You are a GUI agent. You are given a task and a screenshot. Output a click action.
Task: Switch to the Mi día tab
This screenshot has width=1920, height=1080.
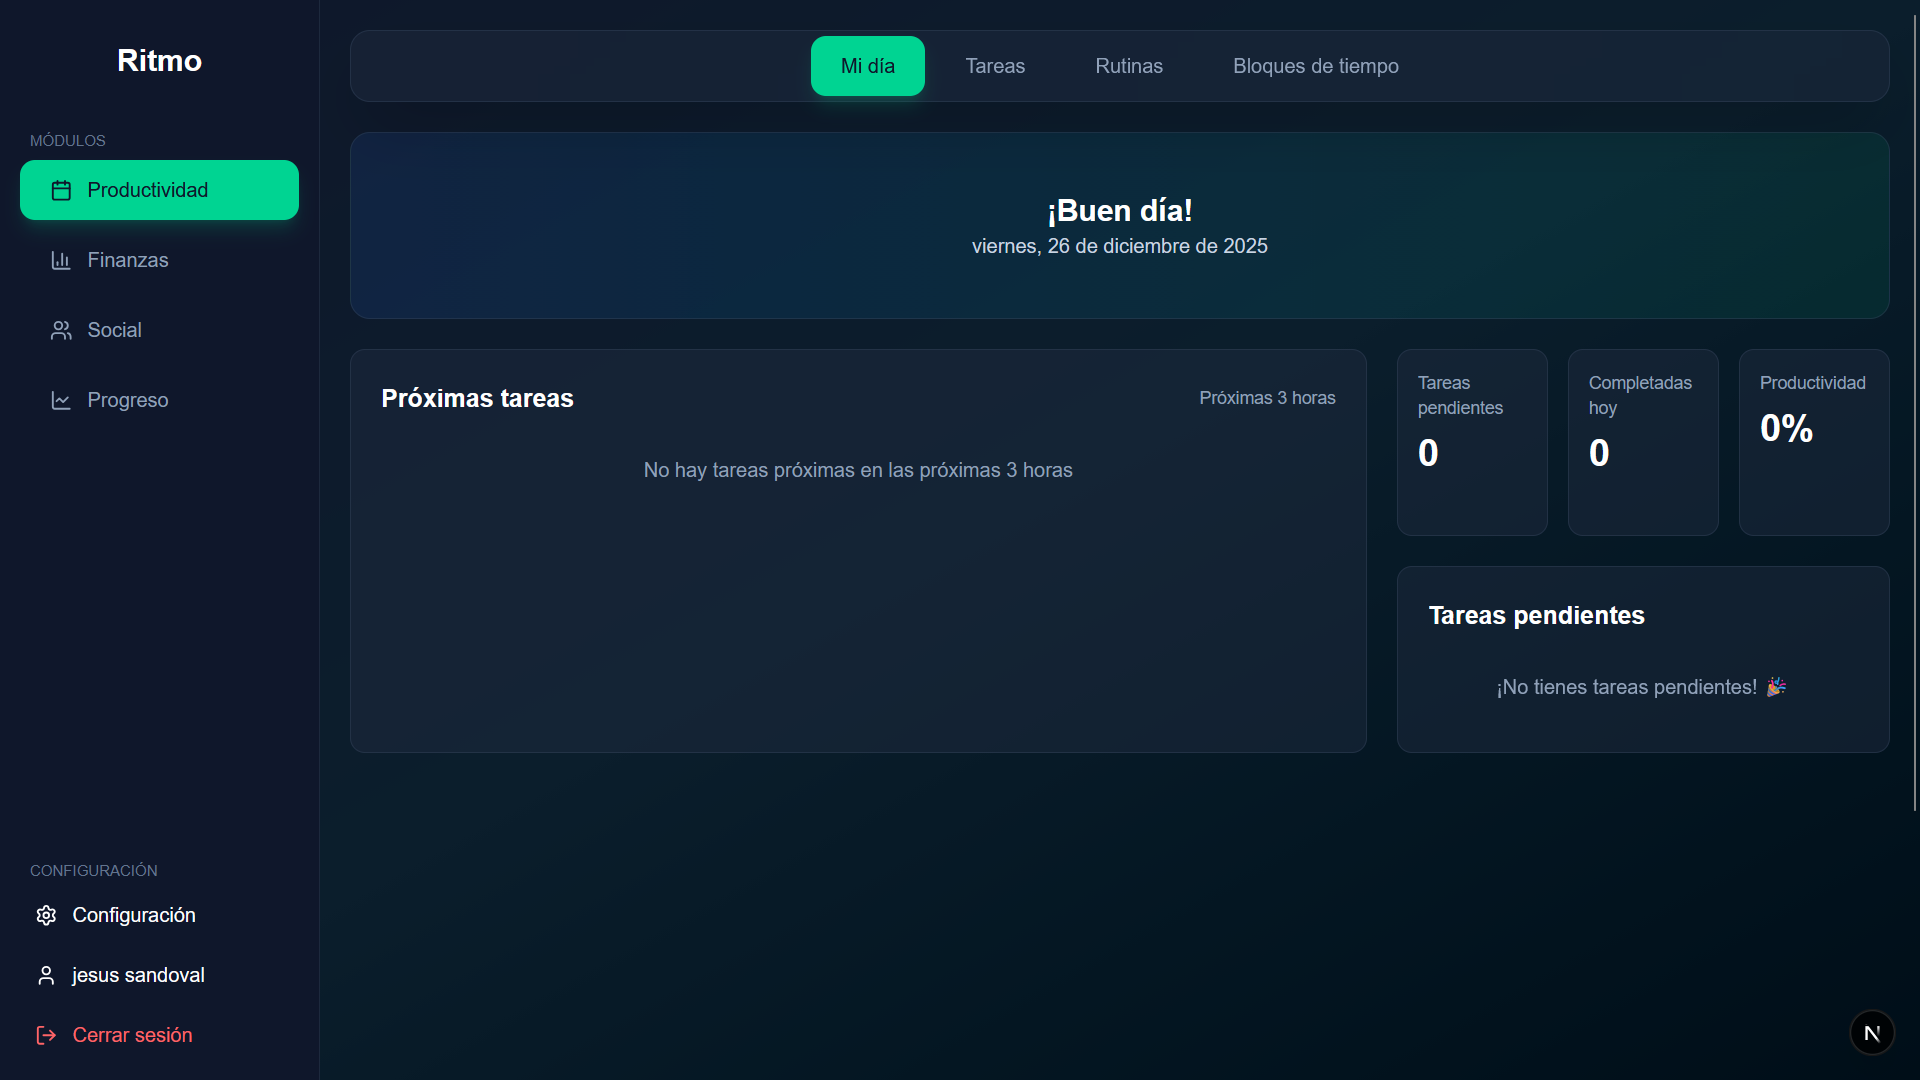click(x=867, y=66)
